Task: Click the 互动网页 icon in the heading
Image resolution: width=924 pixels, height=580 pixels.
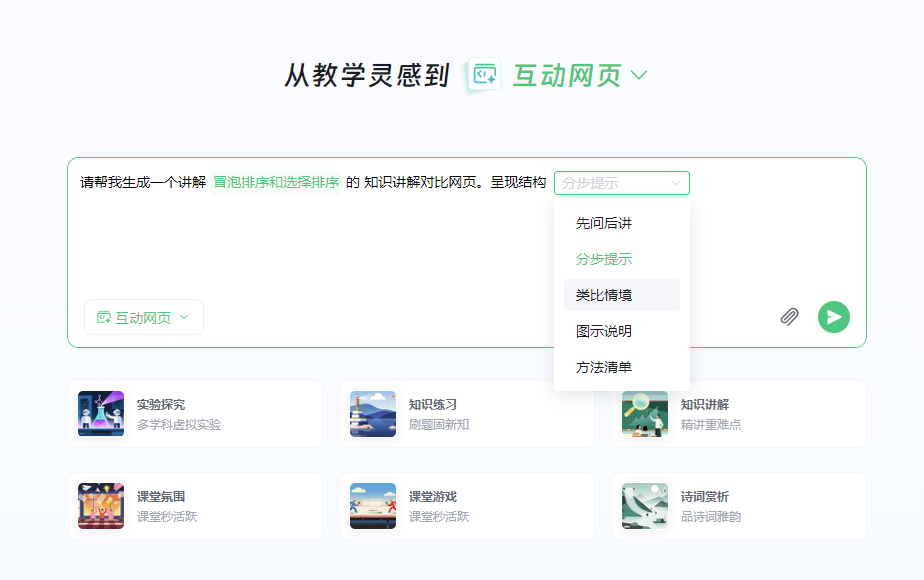Action: click(x=484, y=75)
